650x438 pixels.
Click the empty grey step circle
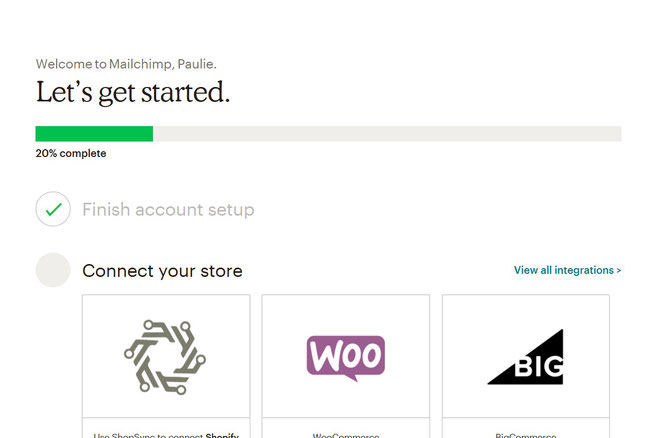point(53,270)
